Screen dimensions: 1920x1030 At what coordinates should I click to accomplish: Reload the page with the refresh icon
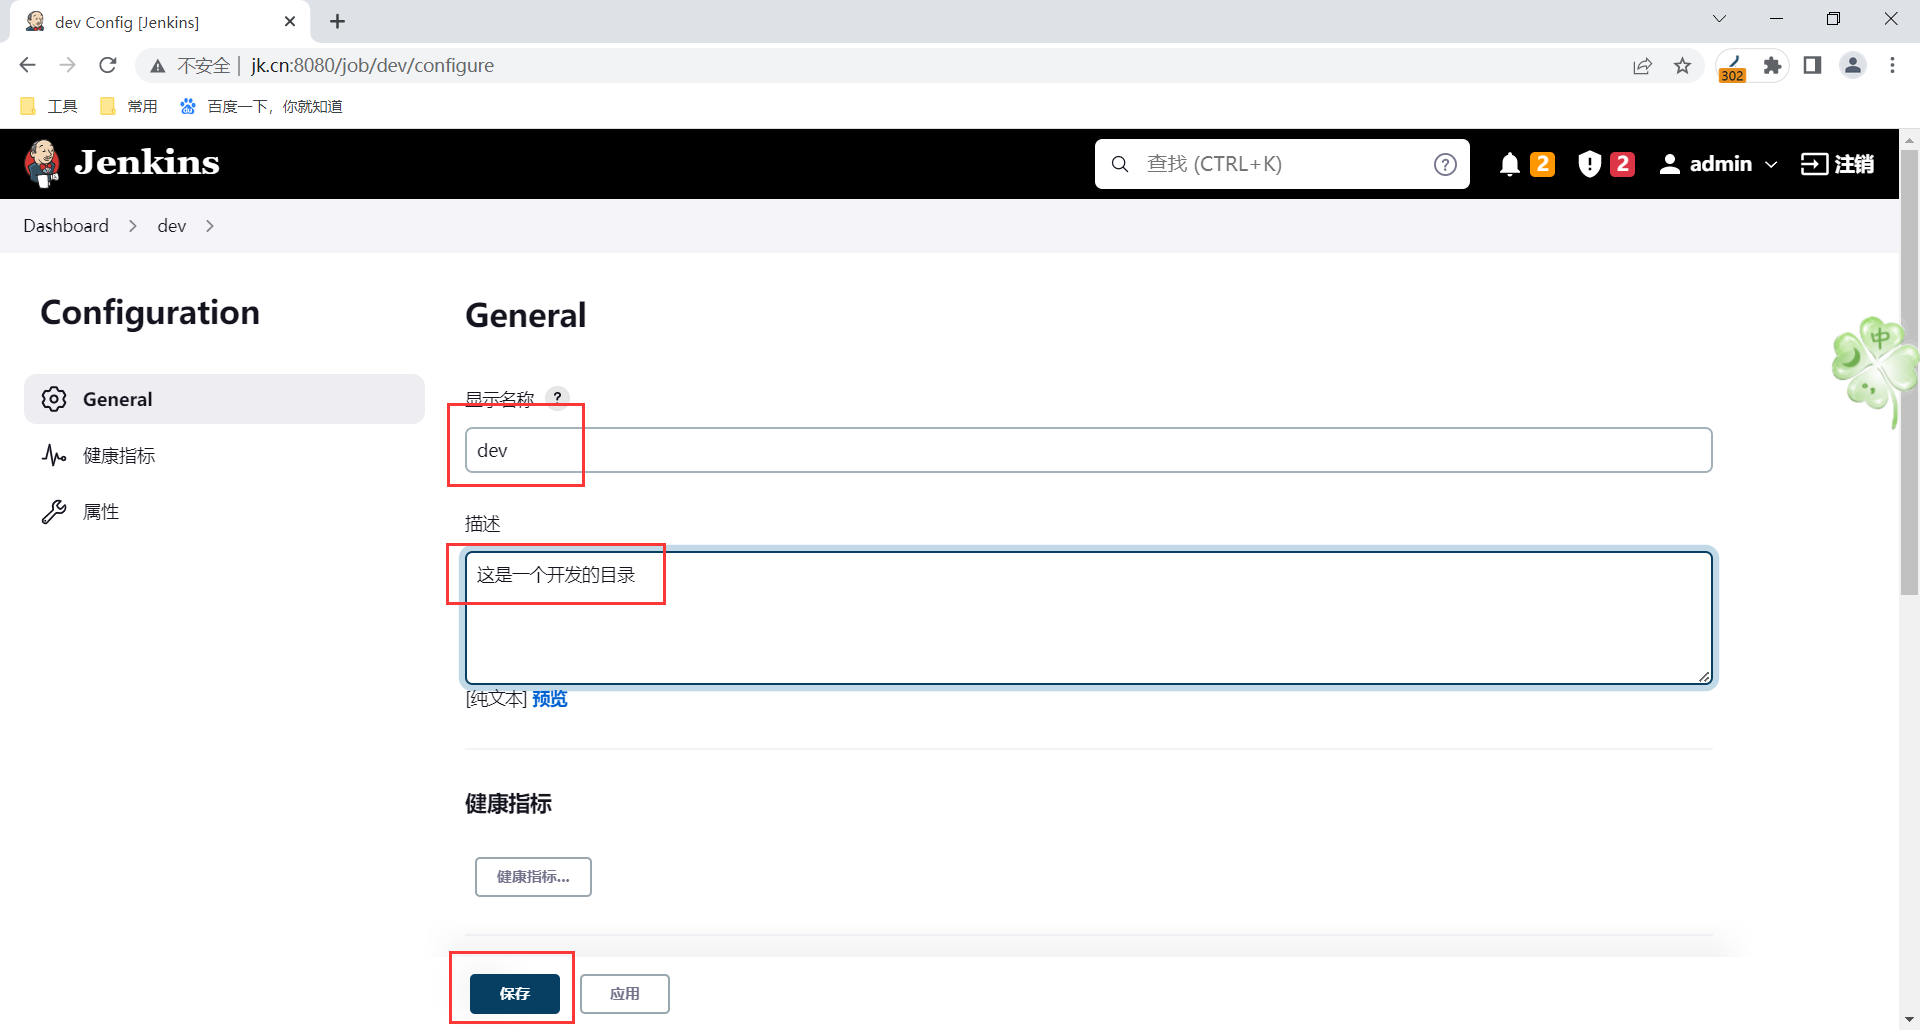108,65
